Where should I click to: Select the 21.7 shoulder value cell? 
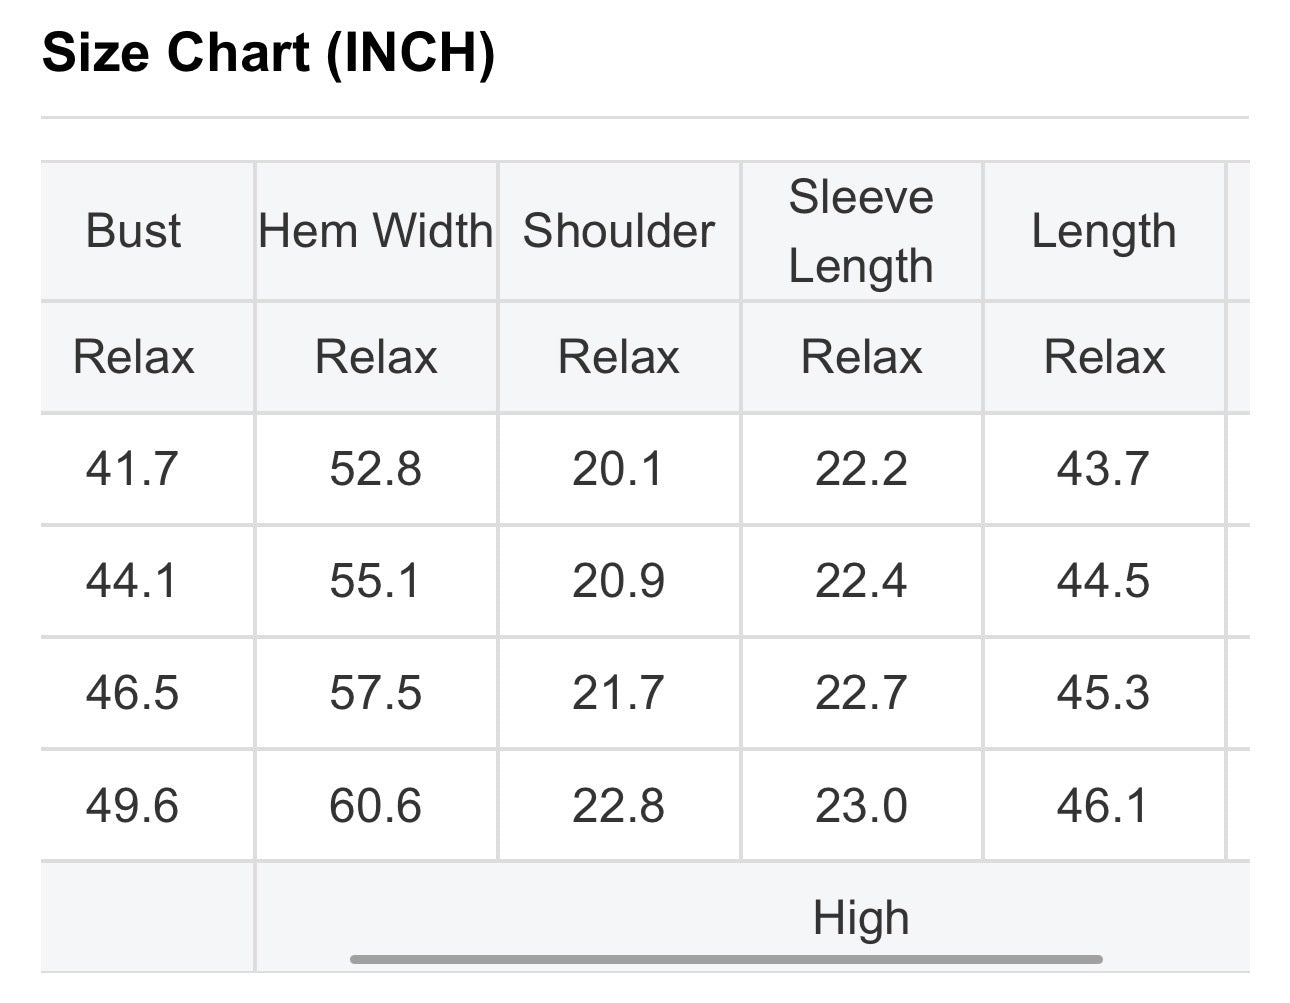coord(619,693)
